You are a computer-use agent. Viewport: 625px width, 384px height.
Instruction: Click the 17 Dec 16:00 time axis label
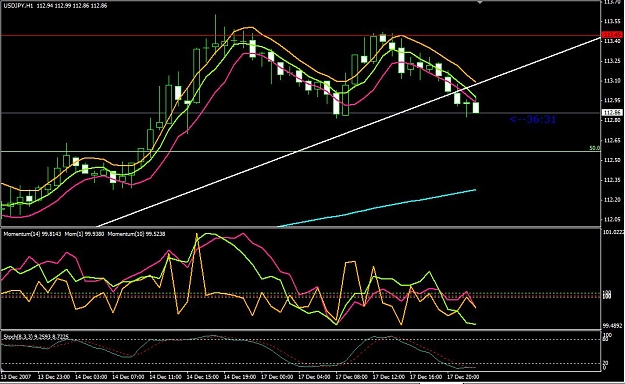click(426, 377)
